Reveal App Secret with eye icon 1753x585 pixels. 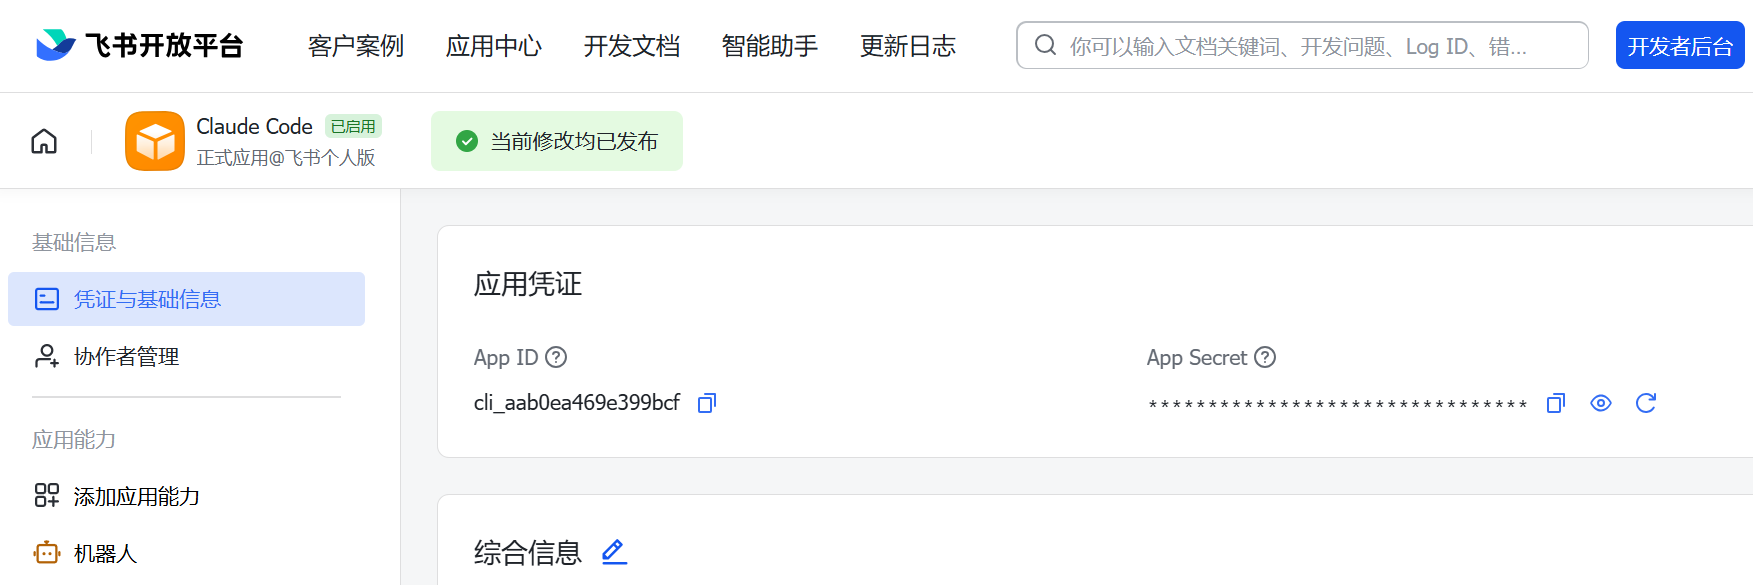[1601, 403]
